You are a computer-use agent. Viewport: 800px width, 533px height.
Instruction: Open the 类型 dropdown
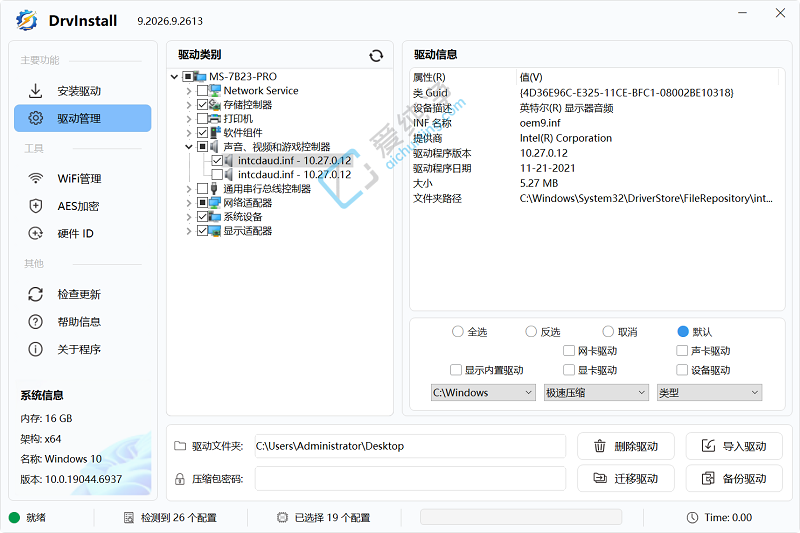coord(710,393)
